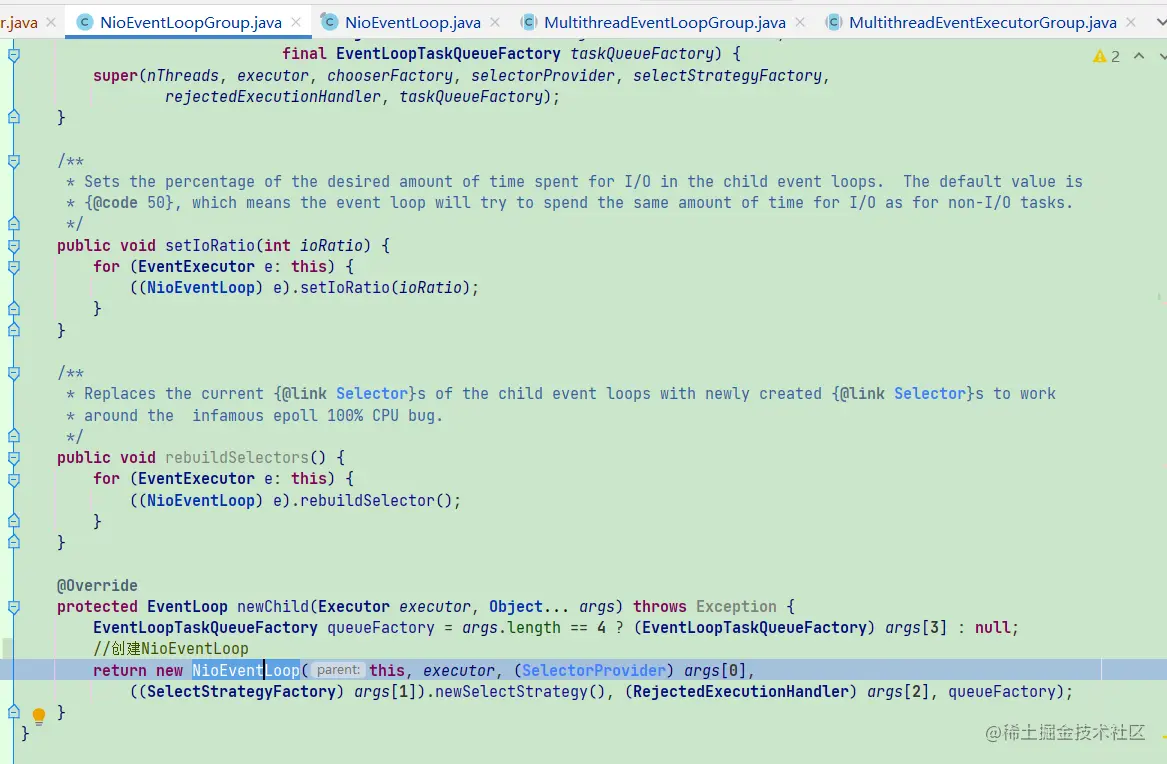Viewport: 1167px width, 764px height.
Task: Click the yellow intention light bulb
Action: click(39, 716)
